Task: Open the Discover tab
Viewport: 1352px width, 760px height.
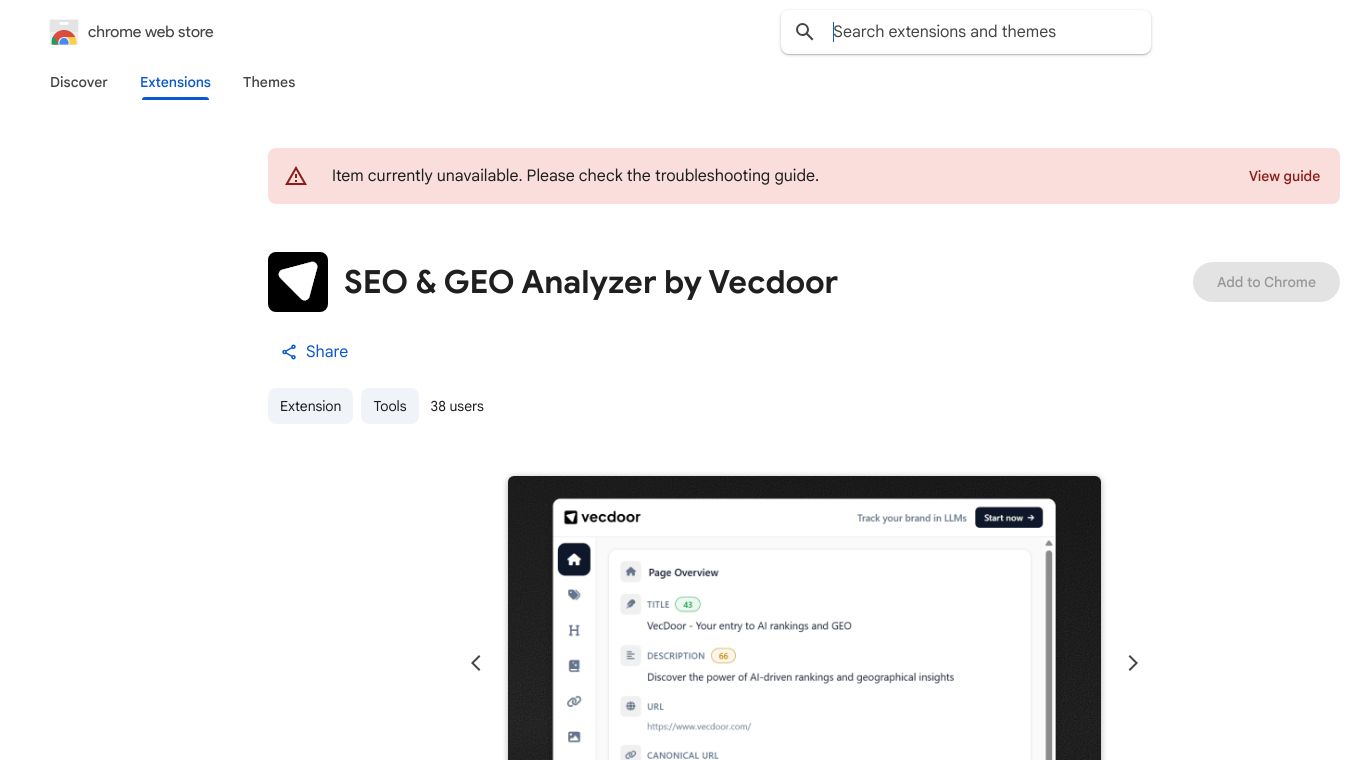Action: click(x=78, y=82)
